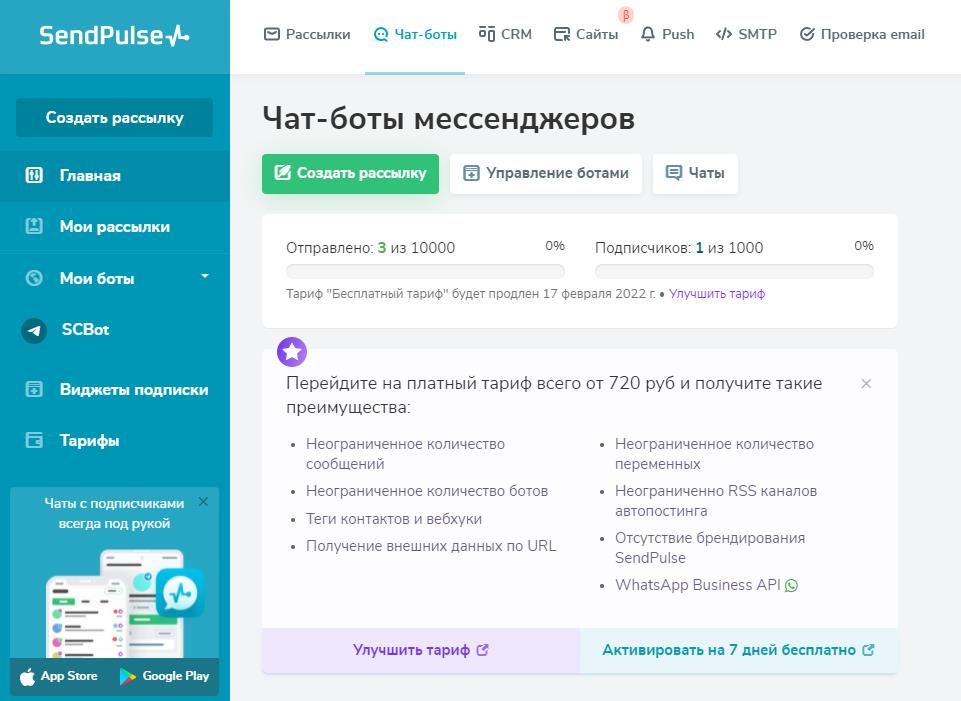Click 'Теги контактов и вебхуки' text
This screenshot has width=961, height=701.
point(394,519)
